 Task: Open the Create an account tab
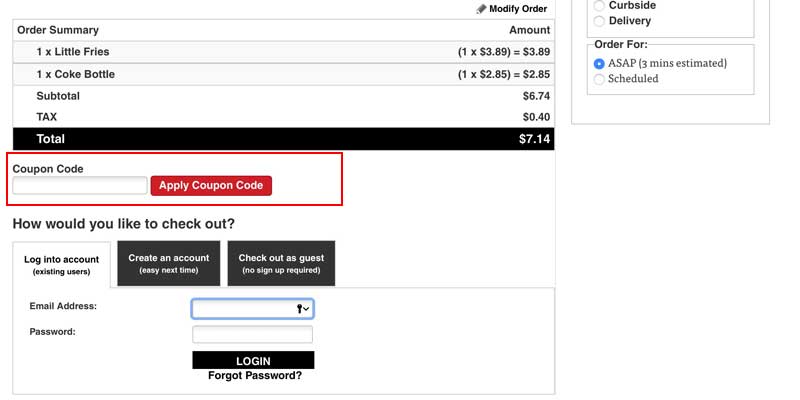(x=169, y=264)
